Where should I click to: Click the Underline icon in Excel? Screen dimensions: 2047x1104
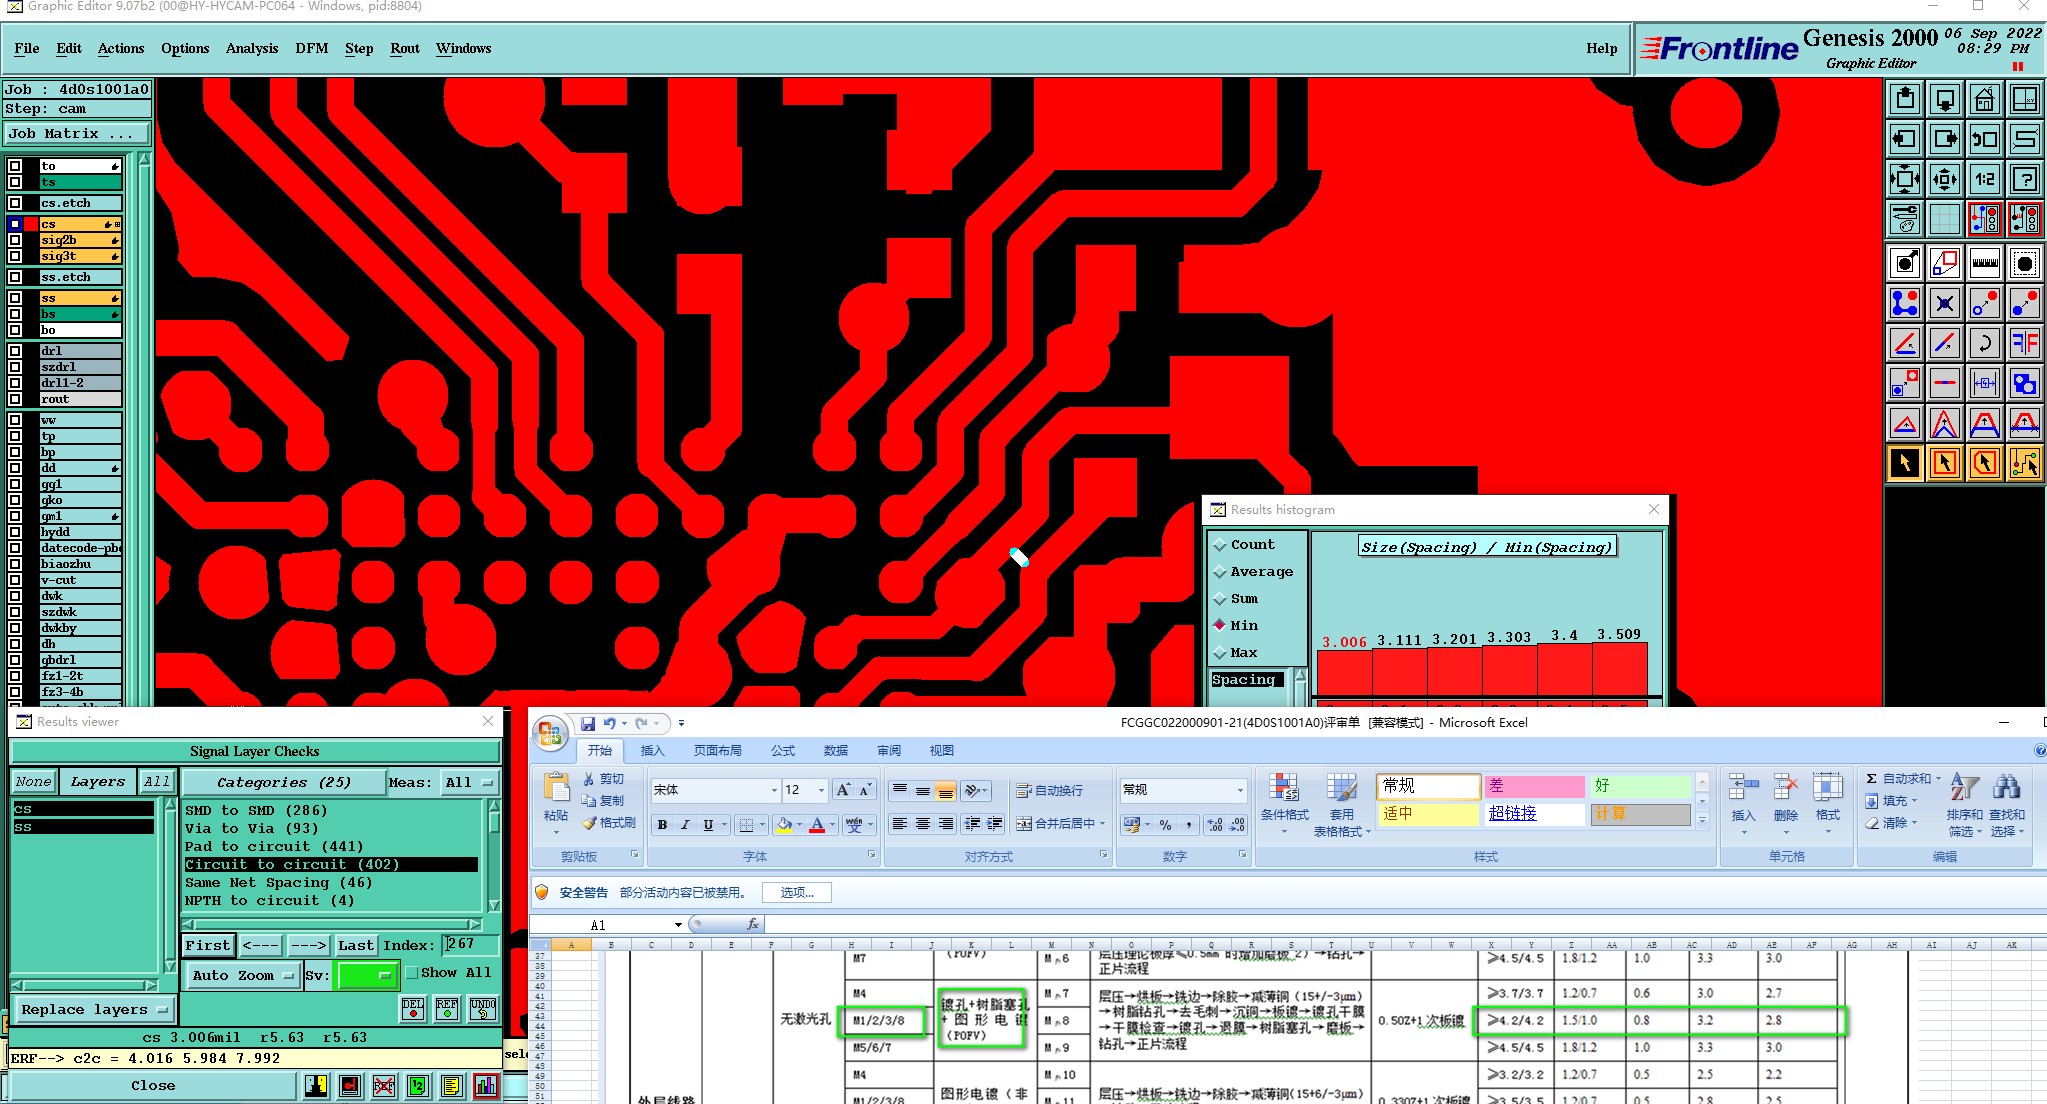708,825
